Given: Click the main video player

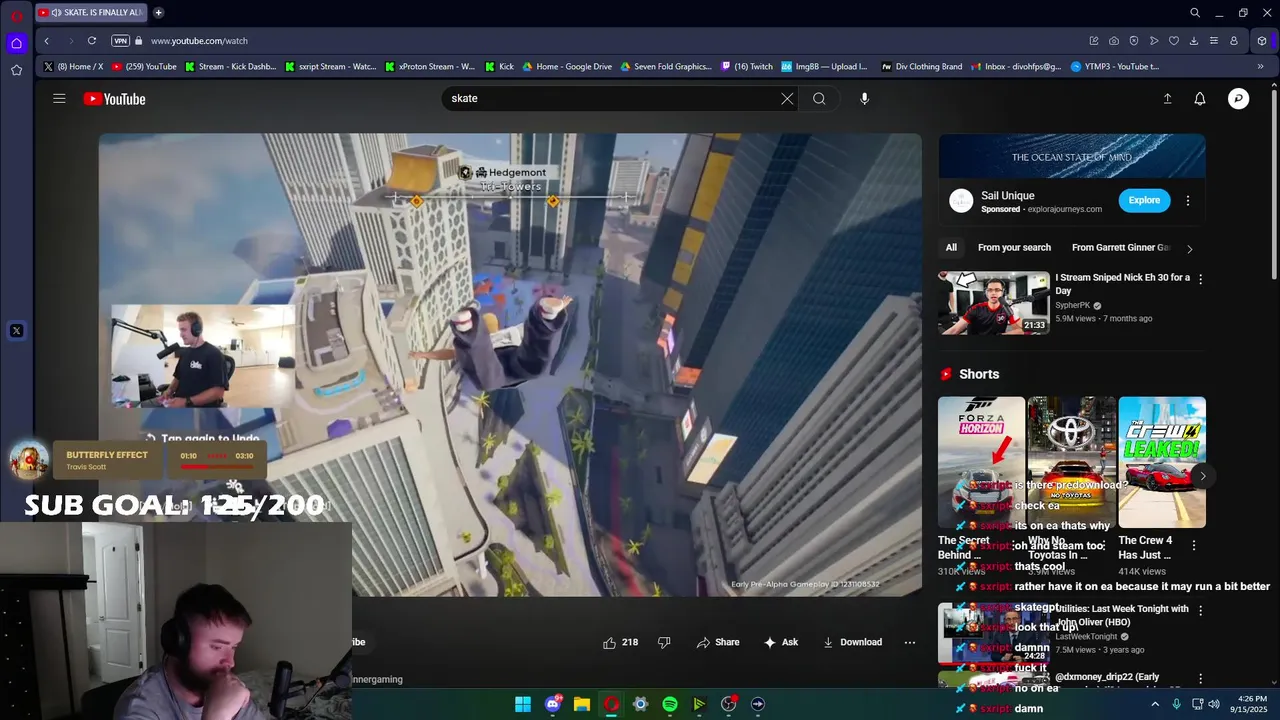Looking at the screenshot, I should tap(510, 365).
